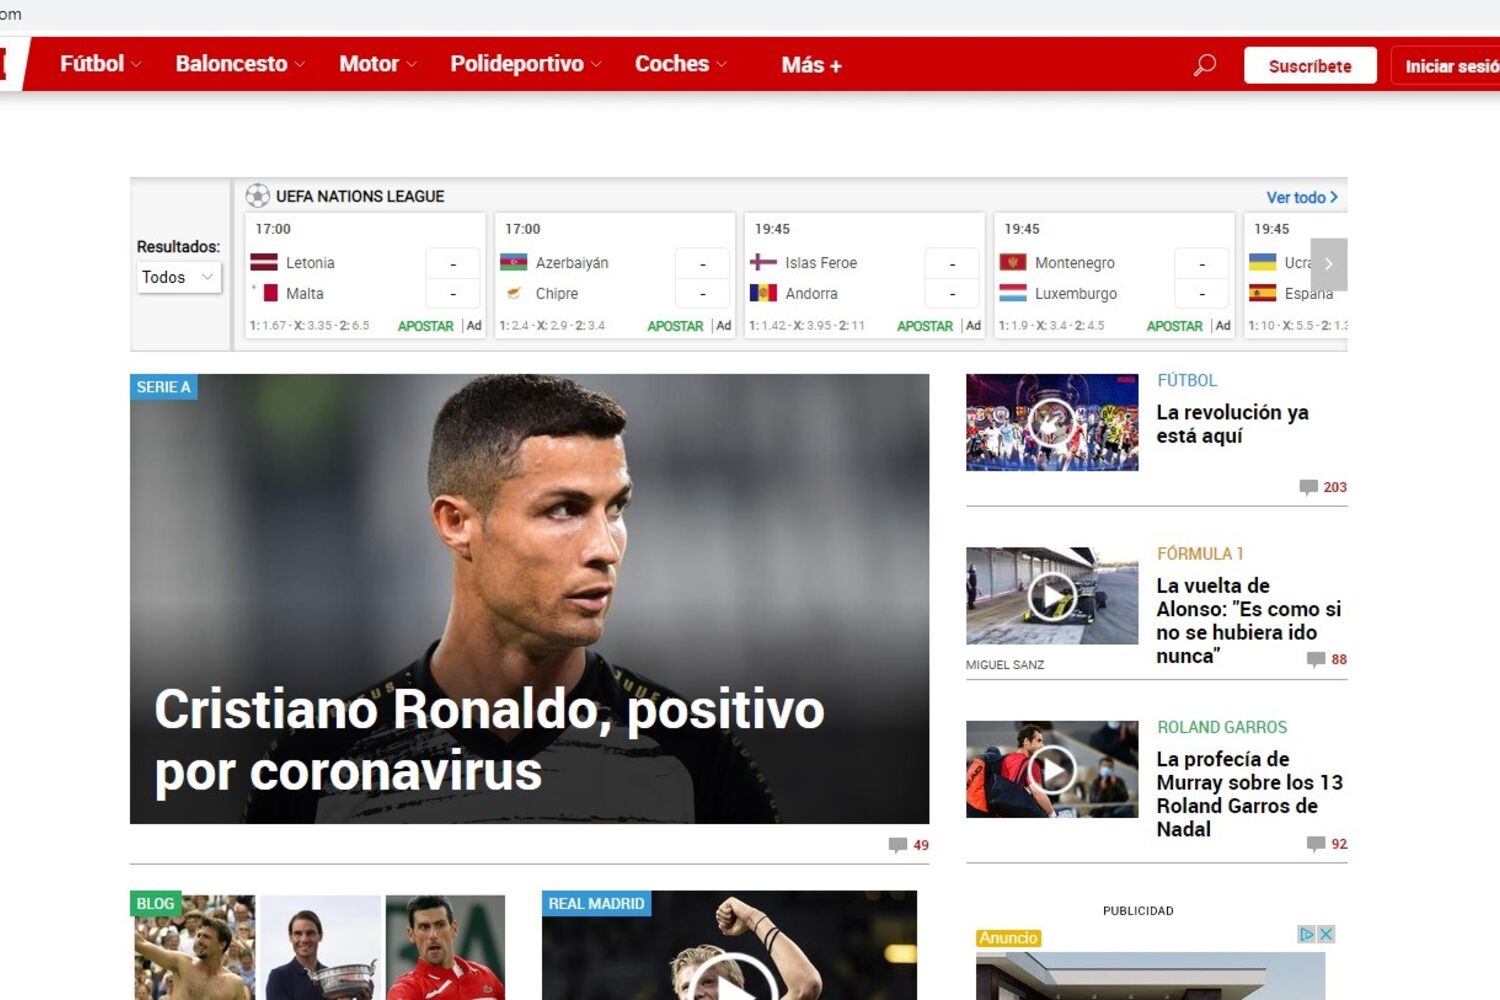
Task: Expand the Motor menu
Action: click(378, 64)
